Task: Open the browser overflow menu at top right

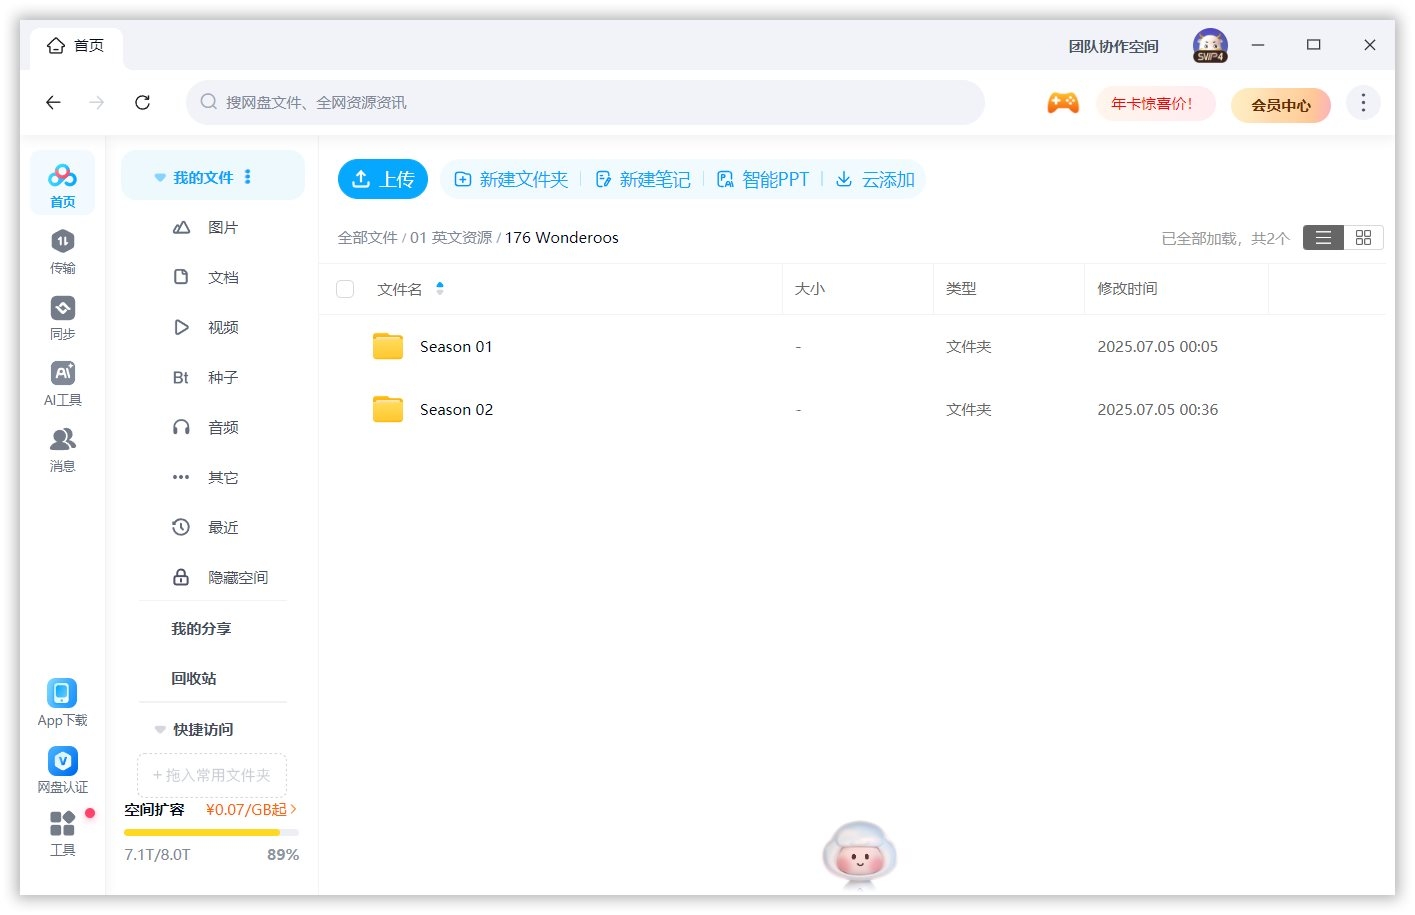Action: (1362, 101)
